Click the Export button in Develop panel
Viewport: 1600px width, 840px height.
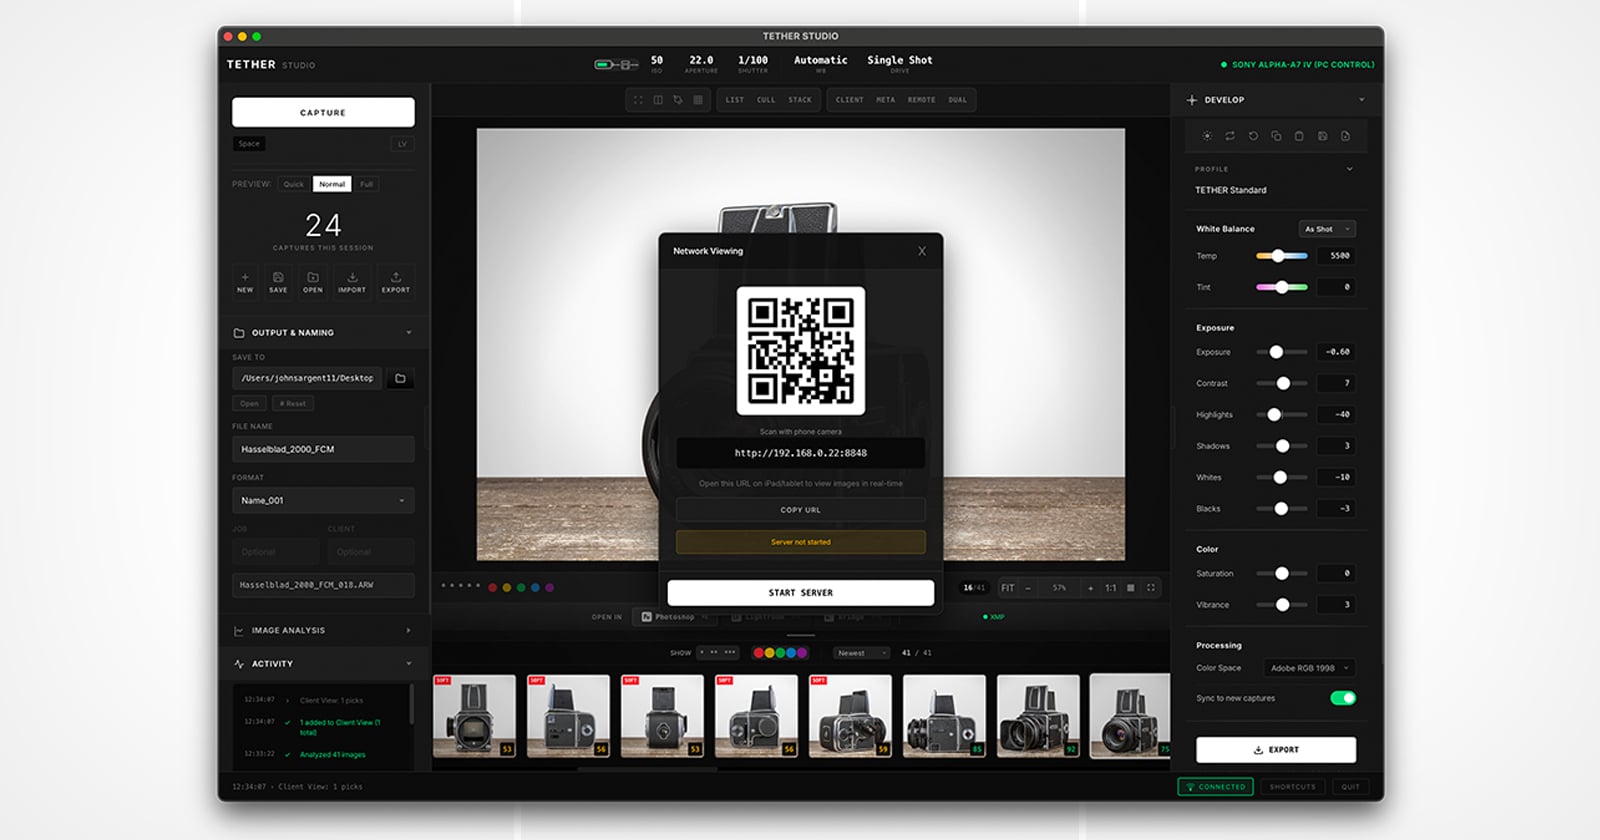coord(1276,749)
